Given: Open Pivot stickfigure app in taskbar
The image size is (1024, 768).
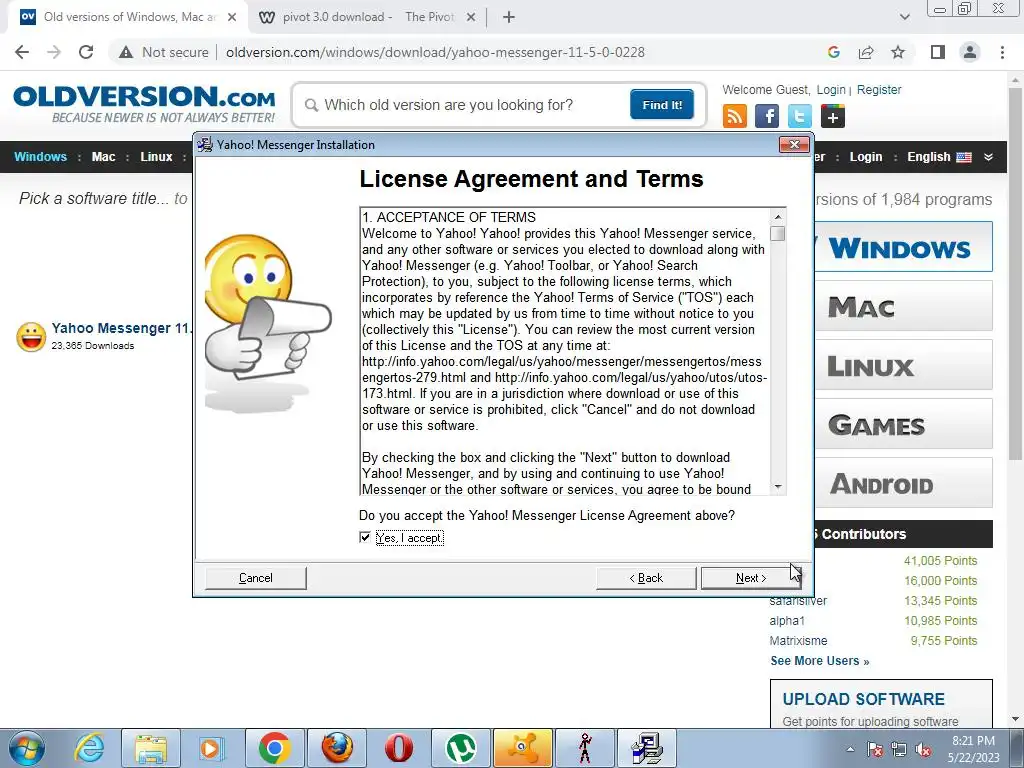Looking at the screenshot, I should click(585, 748).
